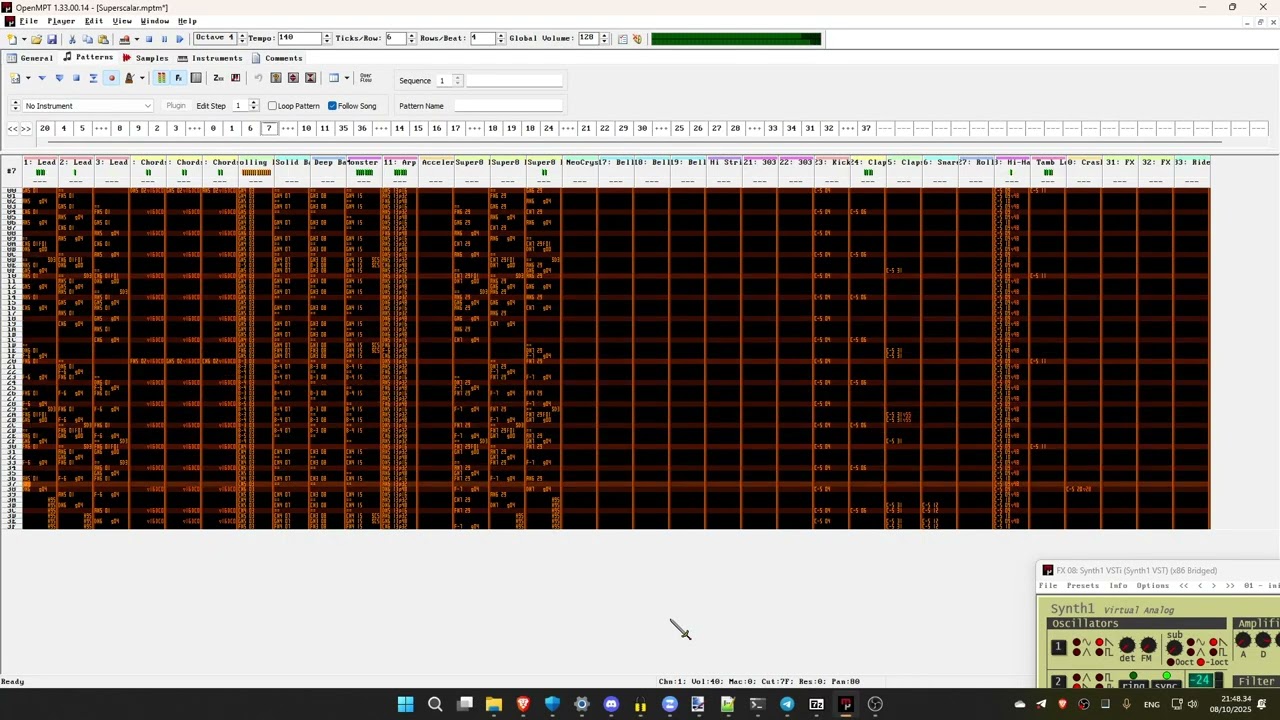1280x720 pixels.
Task: Open the No Instrument dropdown
Action: tap(87, 106)
